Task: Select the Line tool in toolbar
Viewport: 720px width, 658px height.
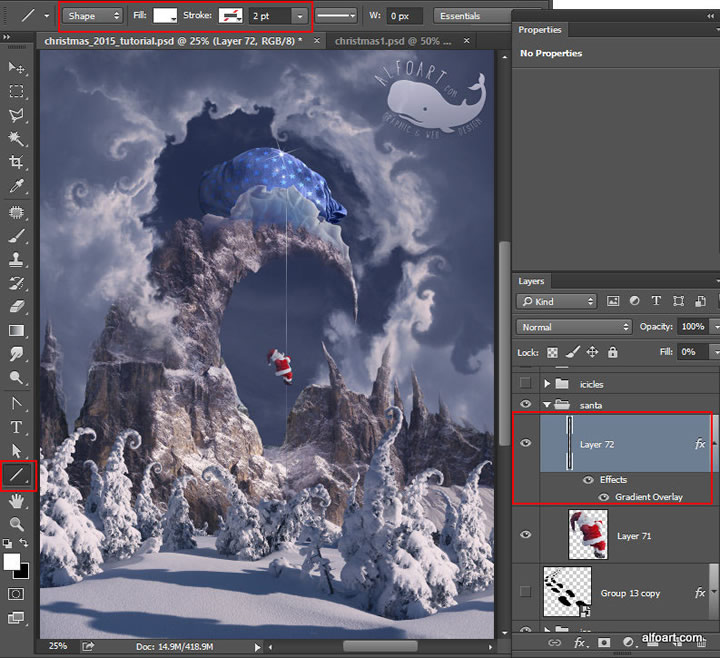Action: (x=17, y=476)
